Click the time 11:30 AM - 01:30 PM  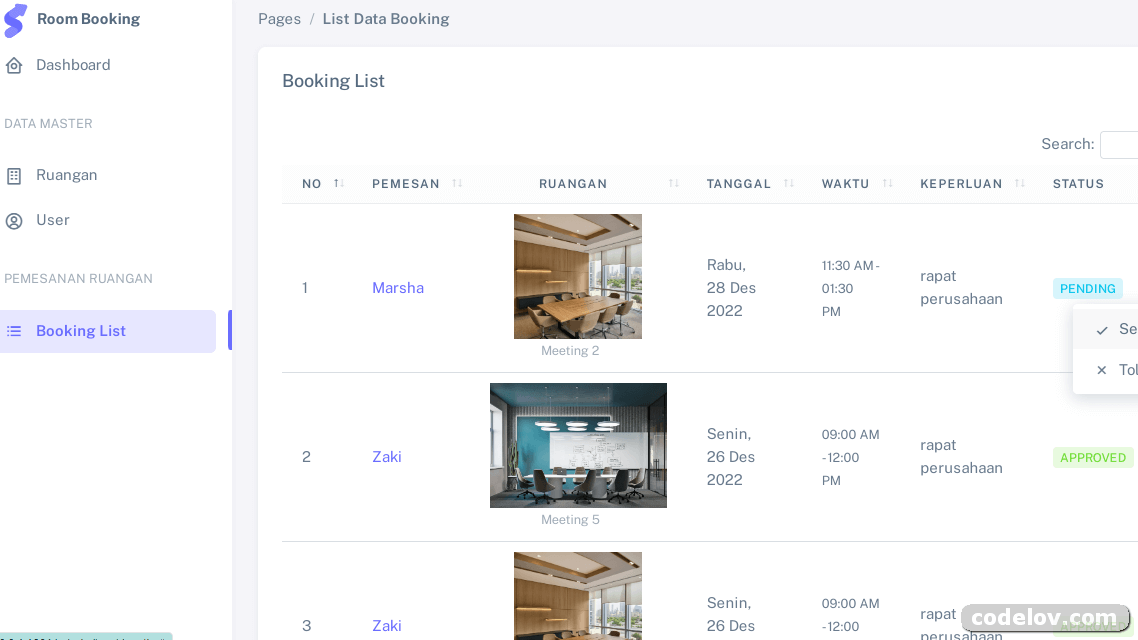pos(851,289)
